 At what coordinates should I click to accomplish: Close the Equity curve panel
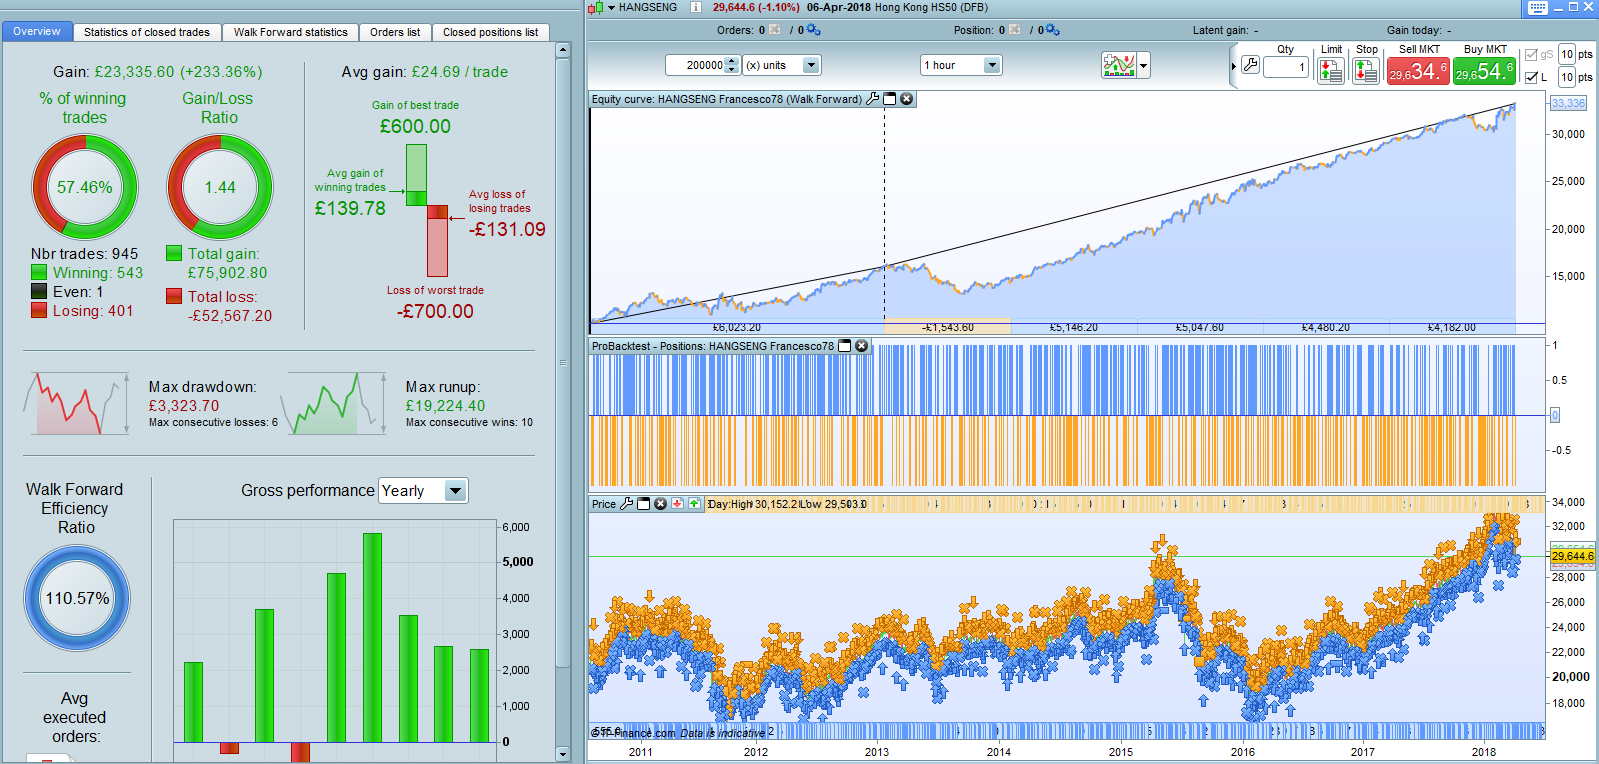906,99
